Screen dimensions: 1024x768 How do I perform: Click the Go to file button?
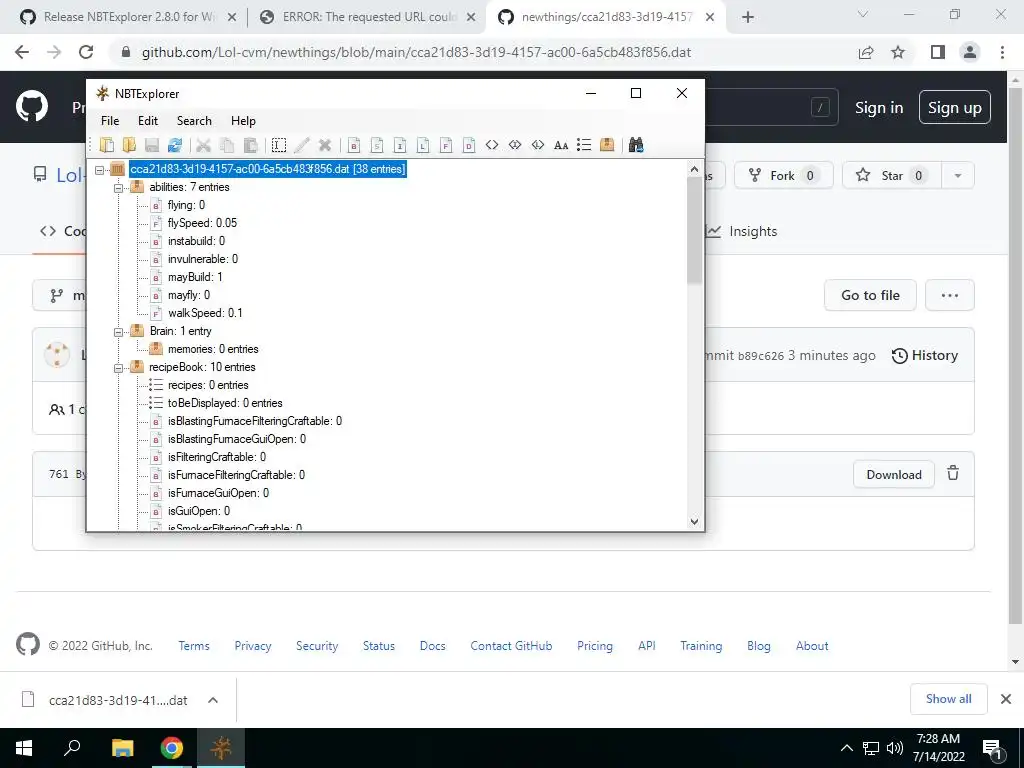click(870, 295)
